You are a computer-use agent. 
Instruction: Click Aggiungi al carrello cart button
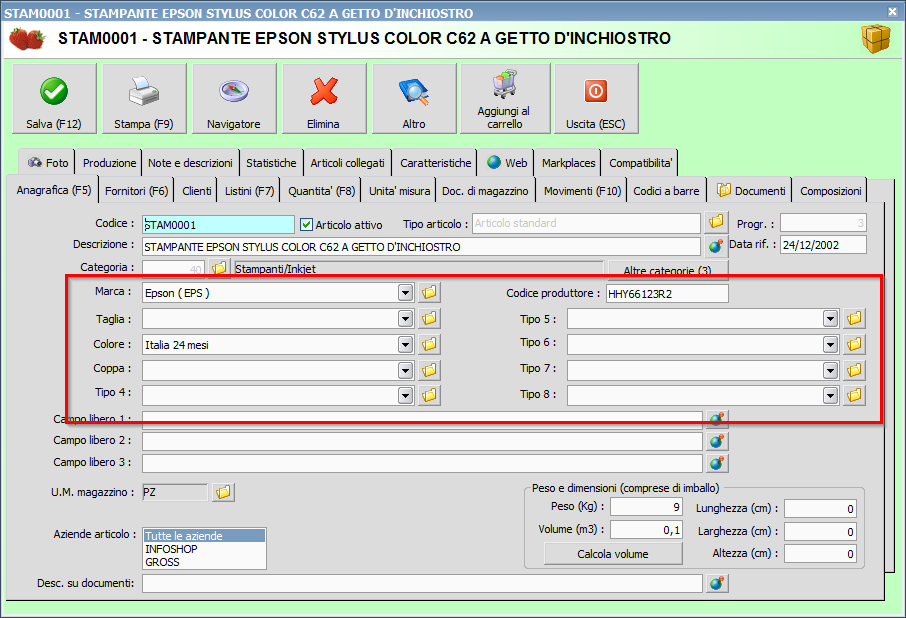point(505,99)
